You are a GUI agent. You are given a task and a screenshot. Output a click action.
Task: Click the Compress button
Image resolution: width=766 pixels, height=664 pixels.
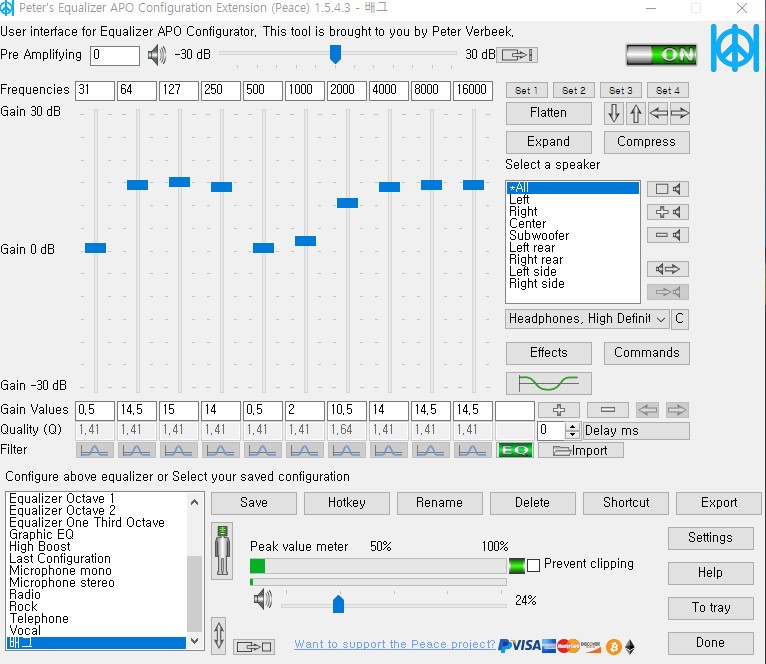(x=646, y=142)
